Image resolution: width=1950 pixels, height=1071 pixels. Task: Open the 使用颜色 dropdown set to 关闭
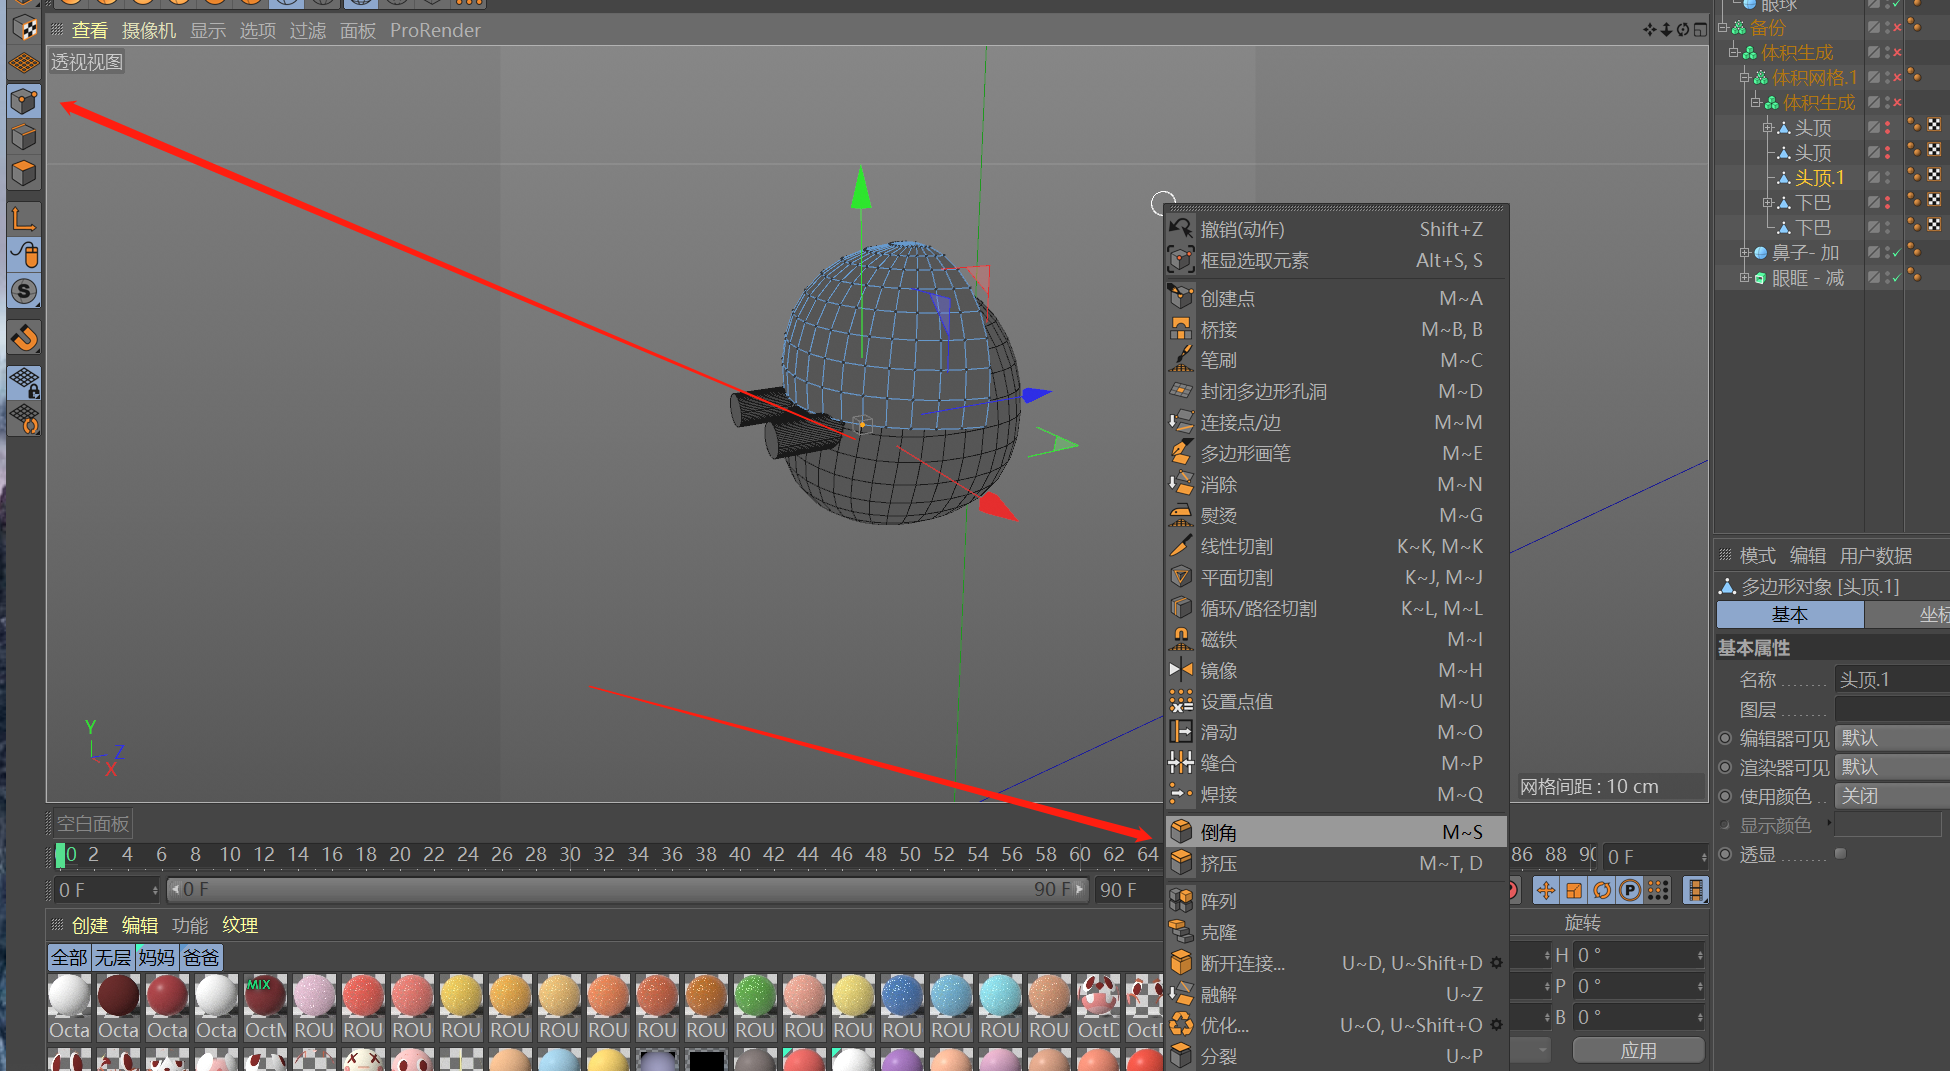point(1892,796)
